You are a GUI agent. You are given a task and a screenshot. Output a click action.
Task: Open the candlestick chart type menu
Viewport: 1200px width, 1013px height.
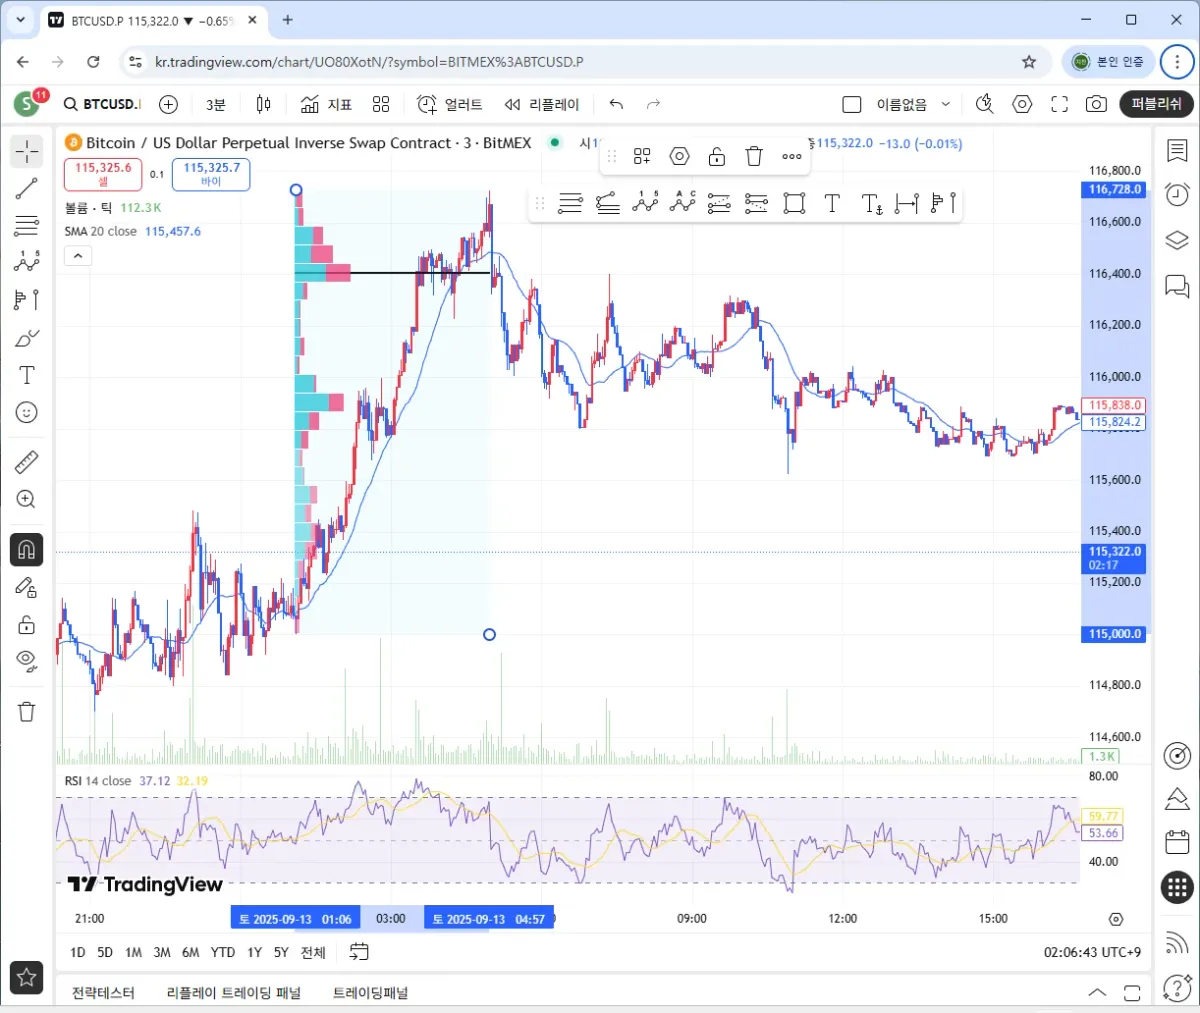[x=264, y=104]
